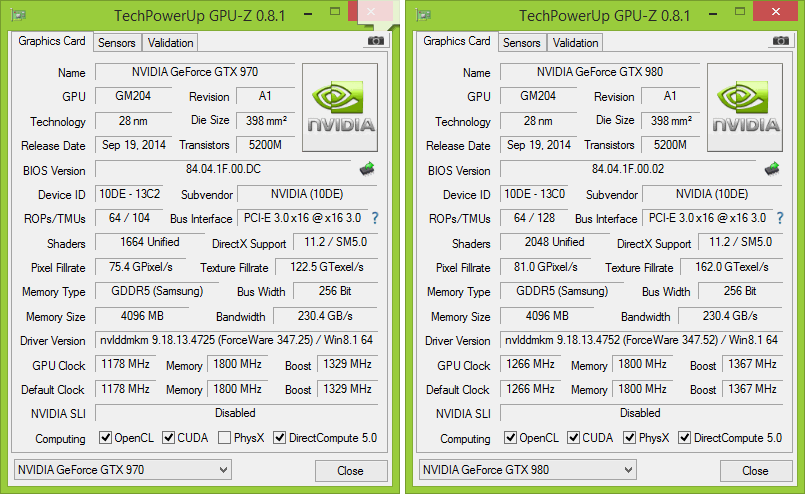The height and width of the screenshot is (494, 805).
Task: Click Texture Fillrate value 162.0 GTexel/s
Action: tap(732, 267)
